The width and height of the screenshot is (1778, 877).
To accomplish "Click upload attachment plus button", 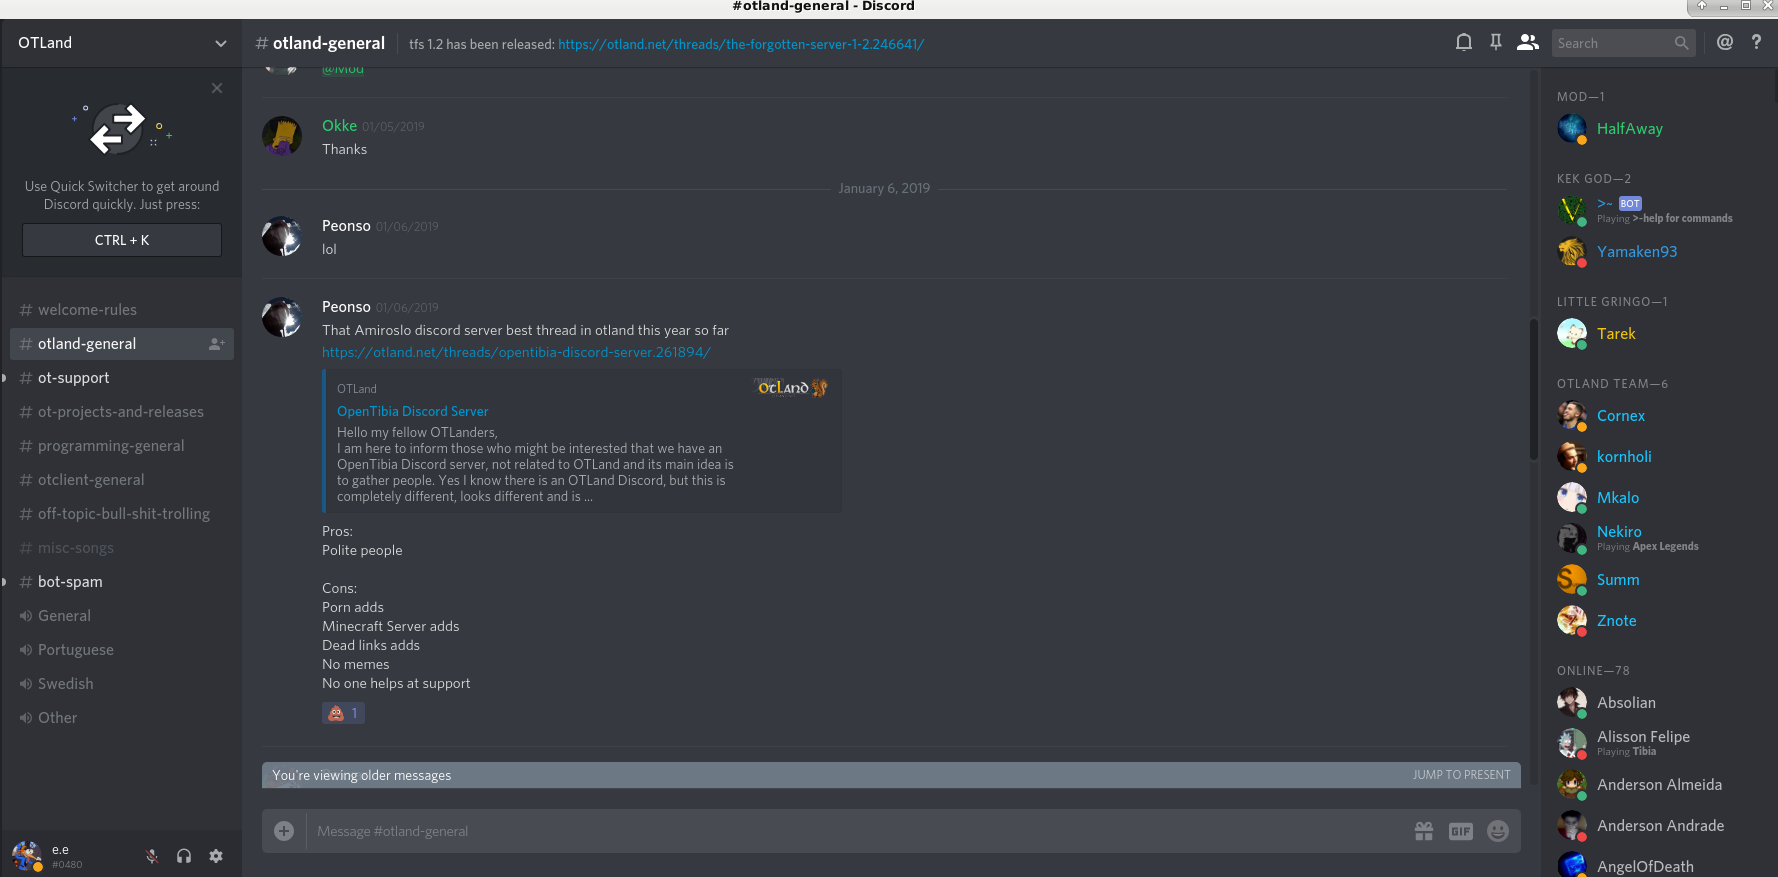I will click(x=284, y=831).
